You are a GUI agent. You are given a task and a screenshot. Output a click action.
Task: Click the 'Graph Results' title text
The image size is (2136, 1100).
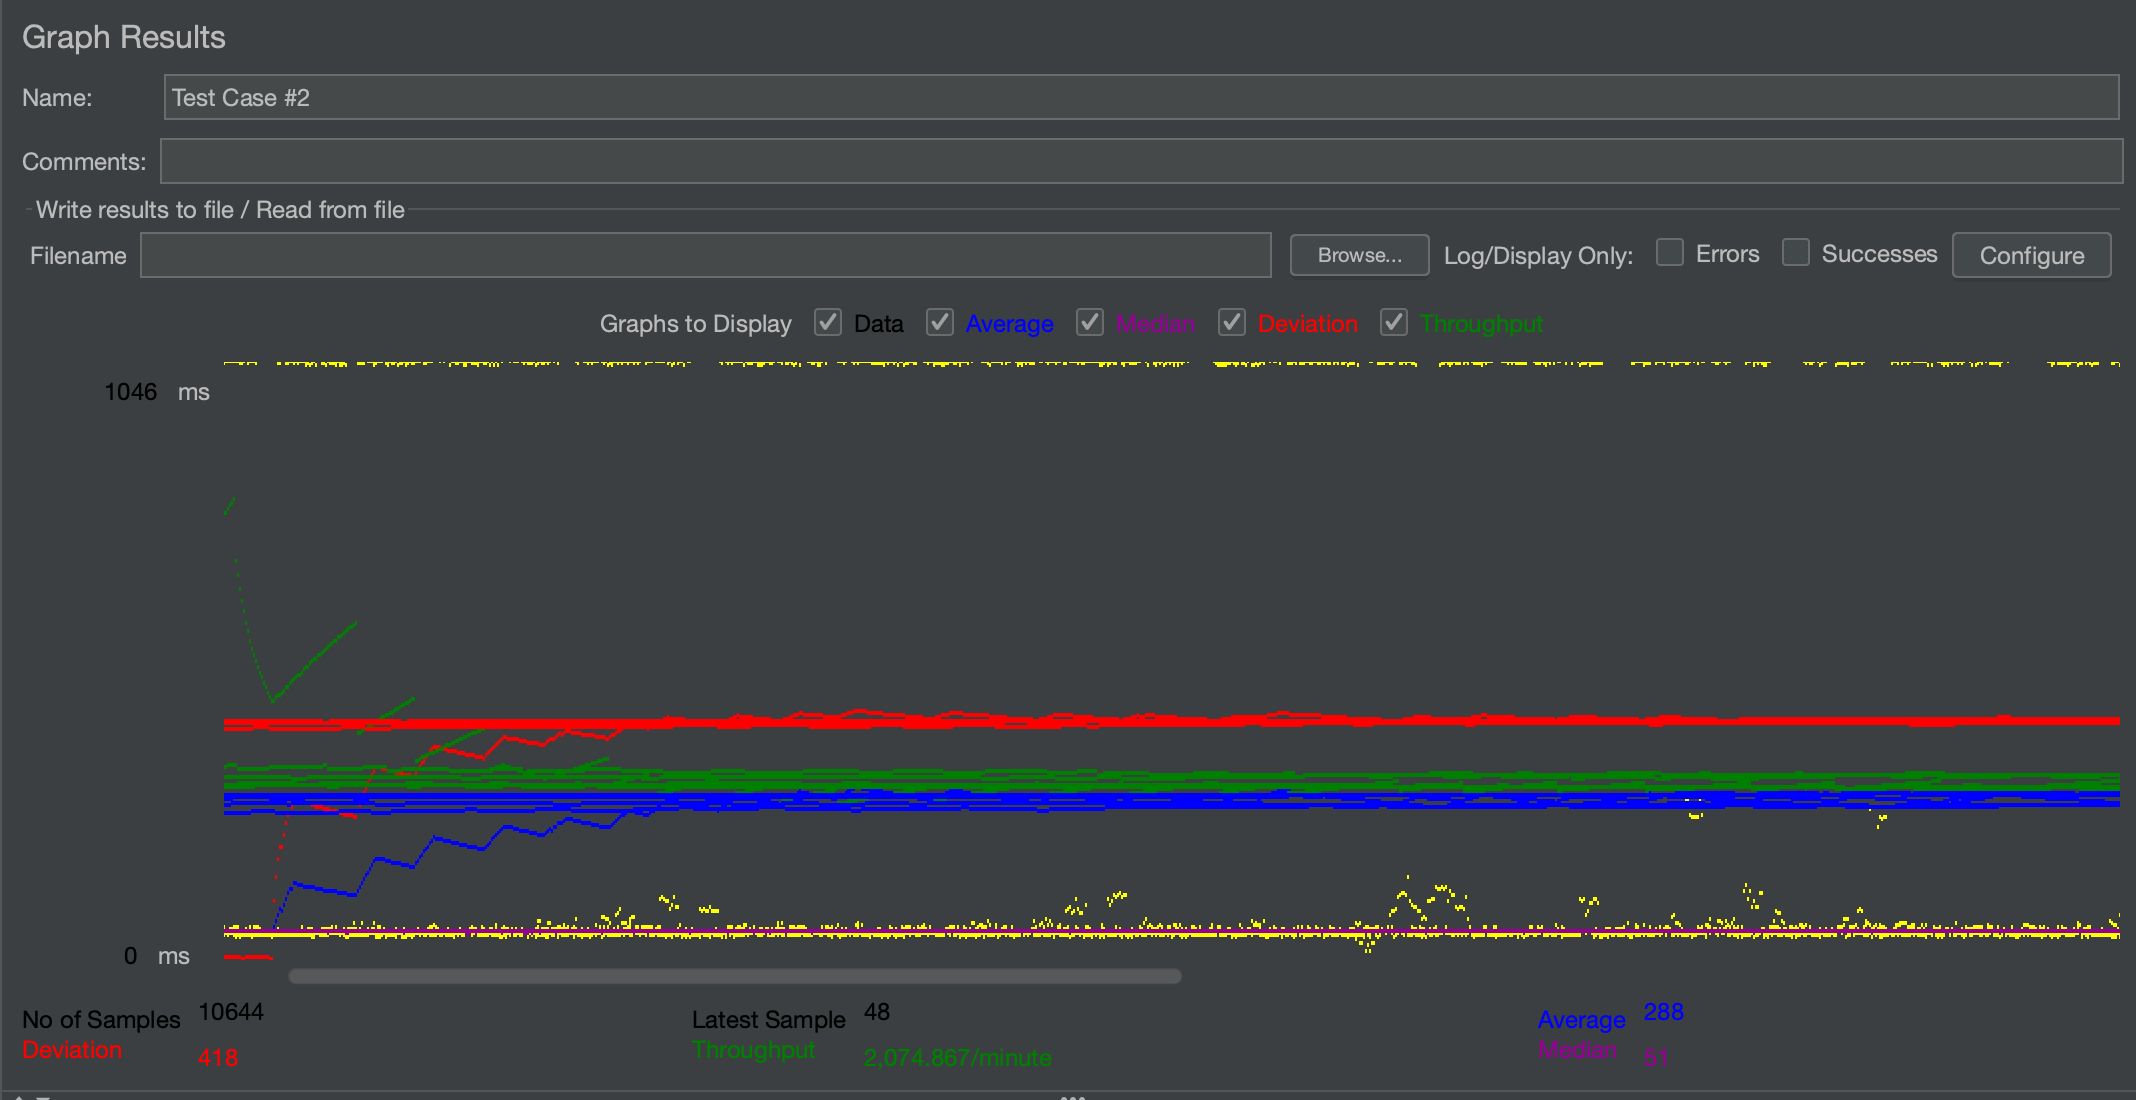click(124, 37)
